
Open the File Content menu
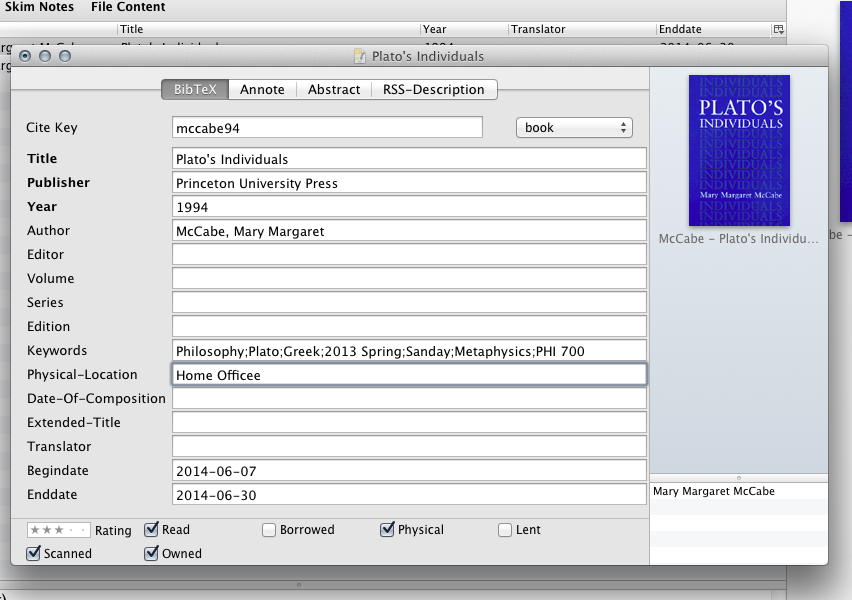coord(128,7)
